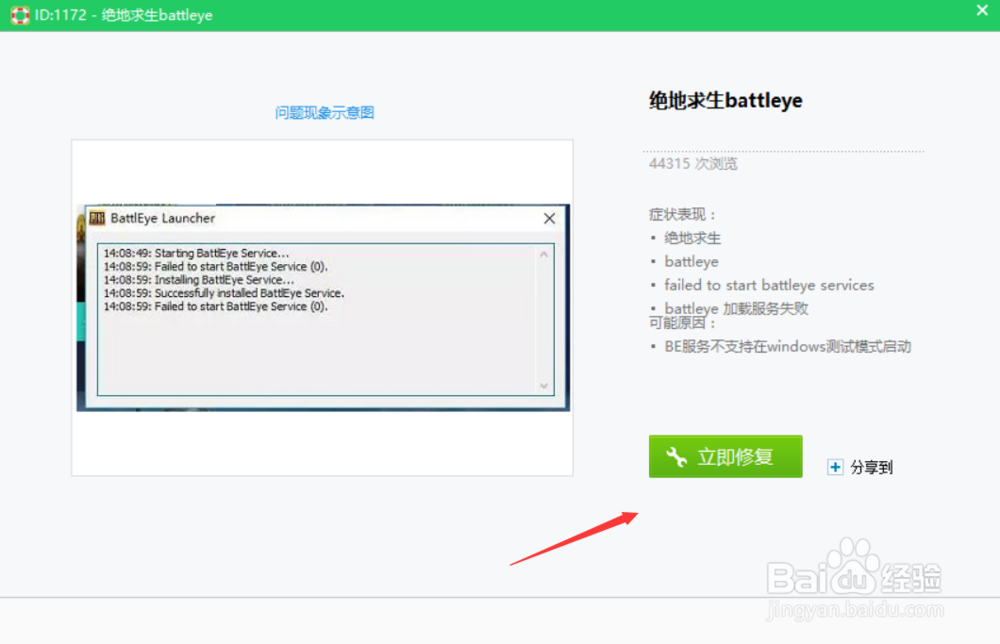Click 'BE服务不支持在windows测试模式启动' text
The height and width of the screenshot is (644, 1000).
point(788,346)
